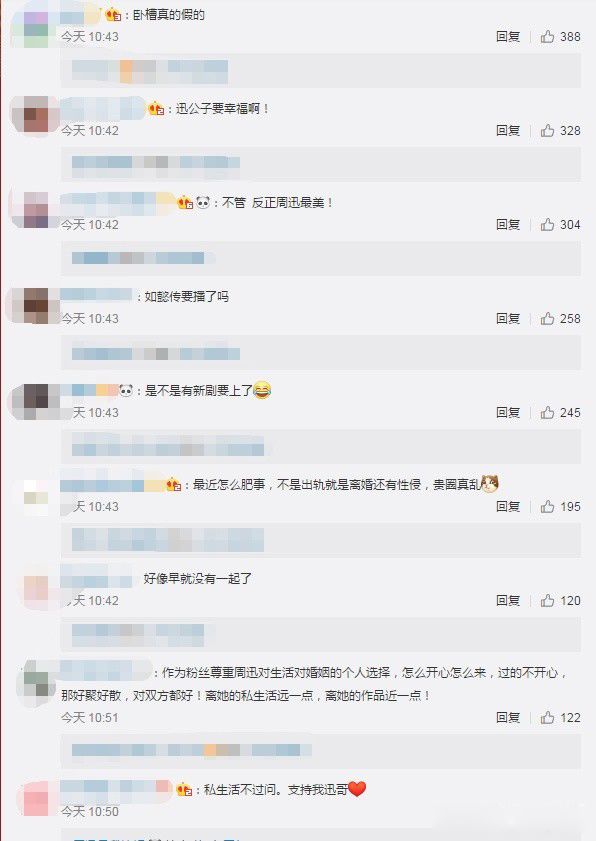The image size is (596, 841).
Task: Like the '不管 反正周迅最美' comment
Action: click(547, 224)
